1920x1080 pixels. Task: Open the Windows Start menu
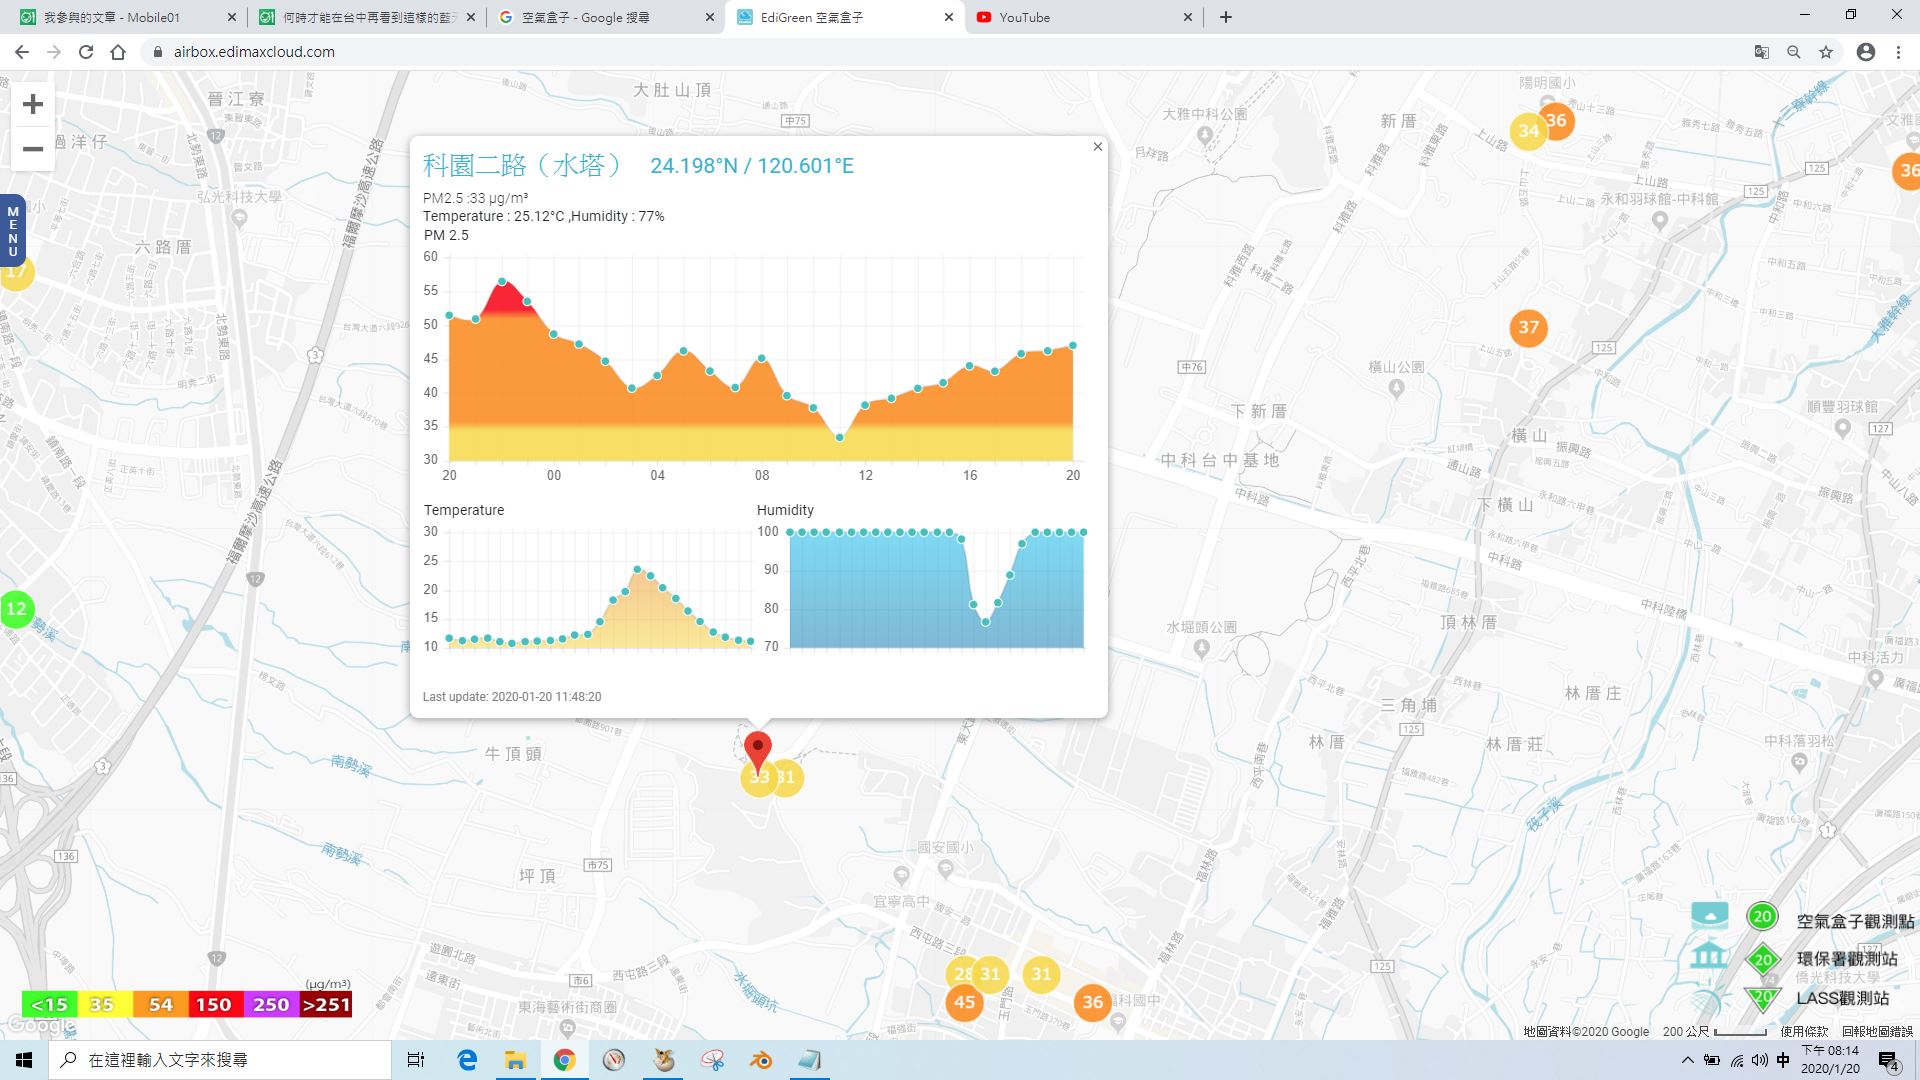click(24, 1060)
